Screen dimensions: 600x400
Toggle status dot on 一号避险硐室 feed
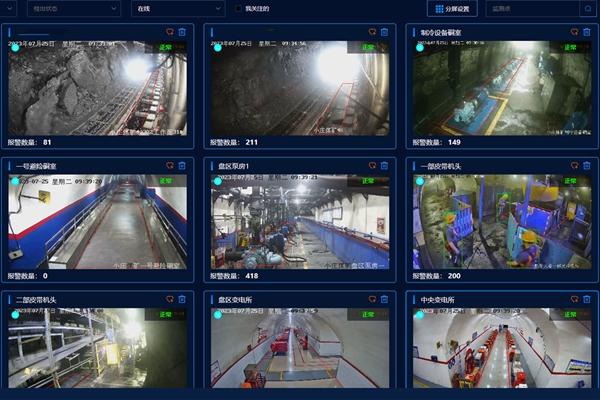[x=16, y=182]
